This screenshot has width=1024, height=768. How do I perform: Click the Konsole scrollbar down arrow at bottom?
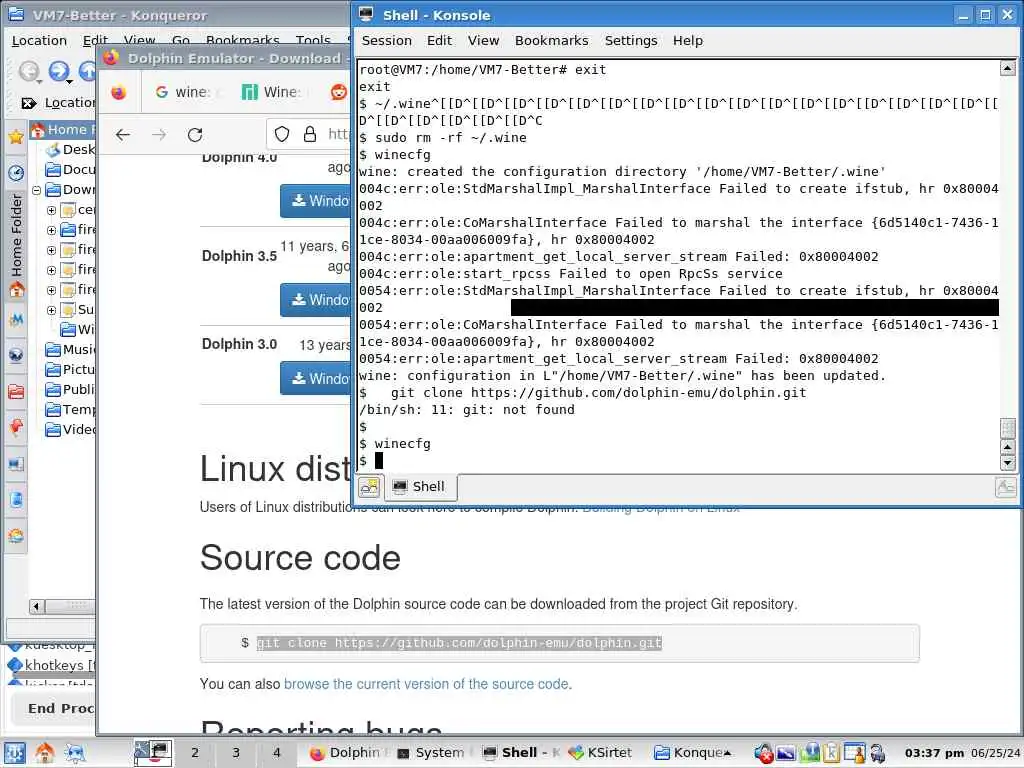tap(1008, 463)
